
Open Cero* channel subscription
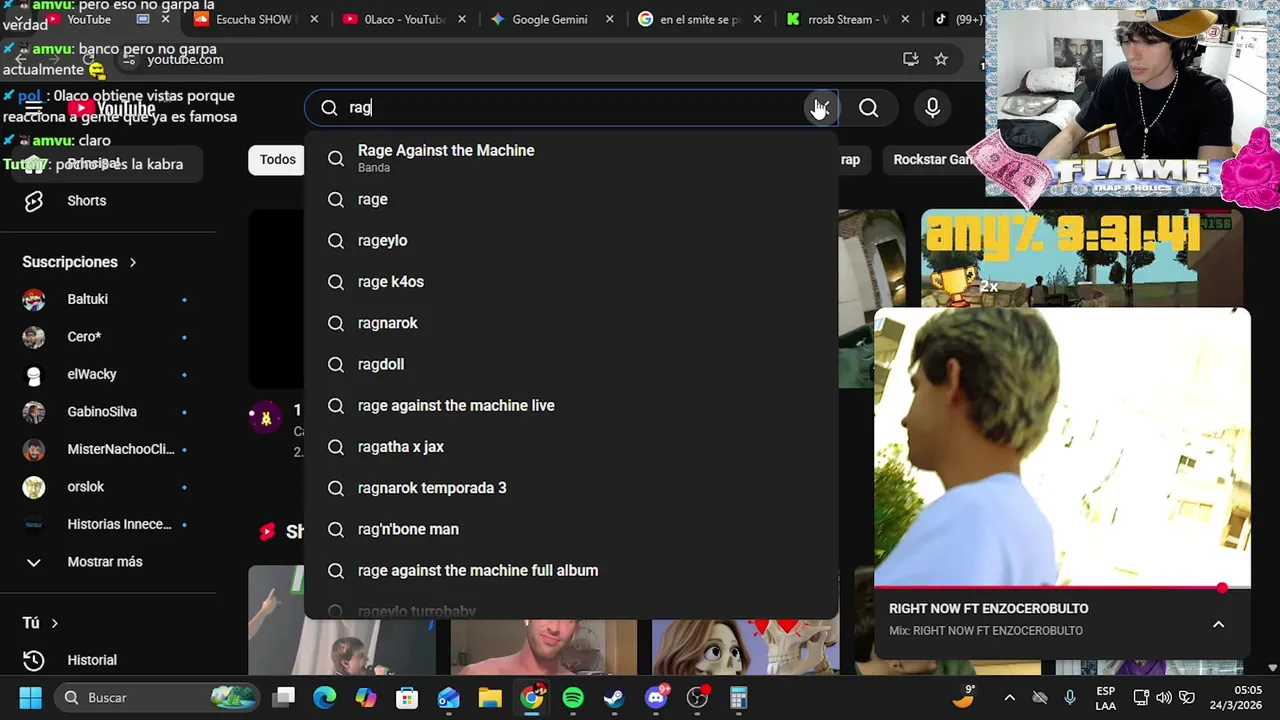click(x=108, y=337)
